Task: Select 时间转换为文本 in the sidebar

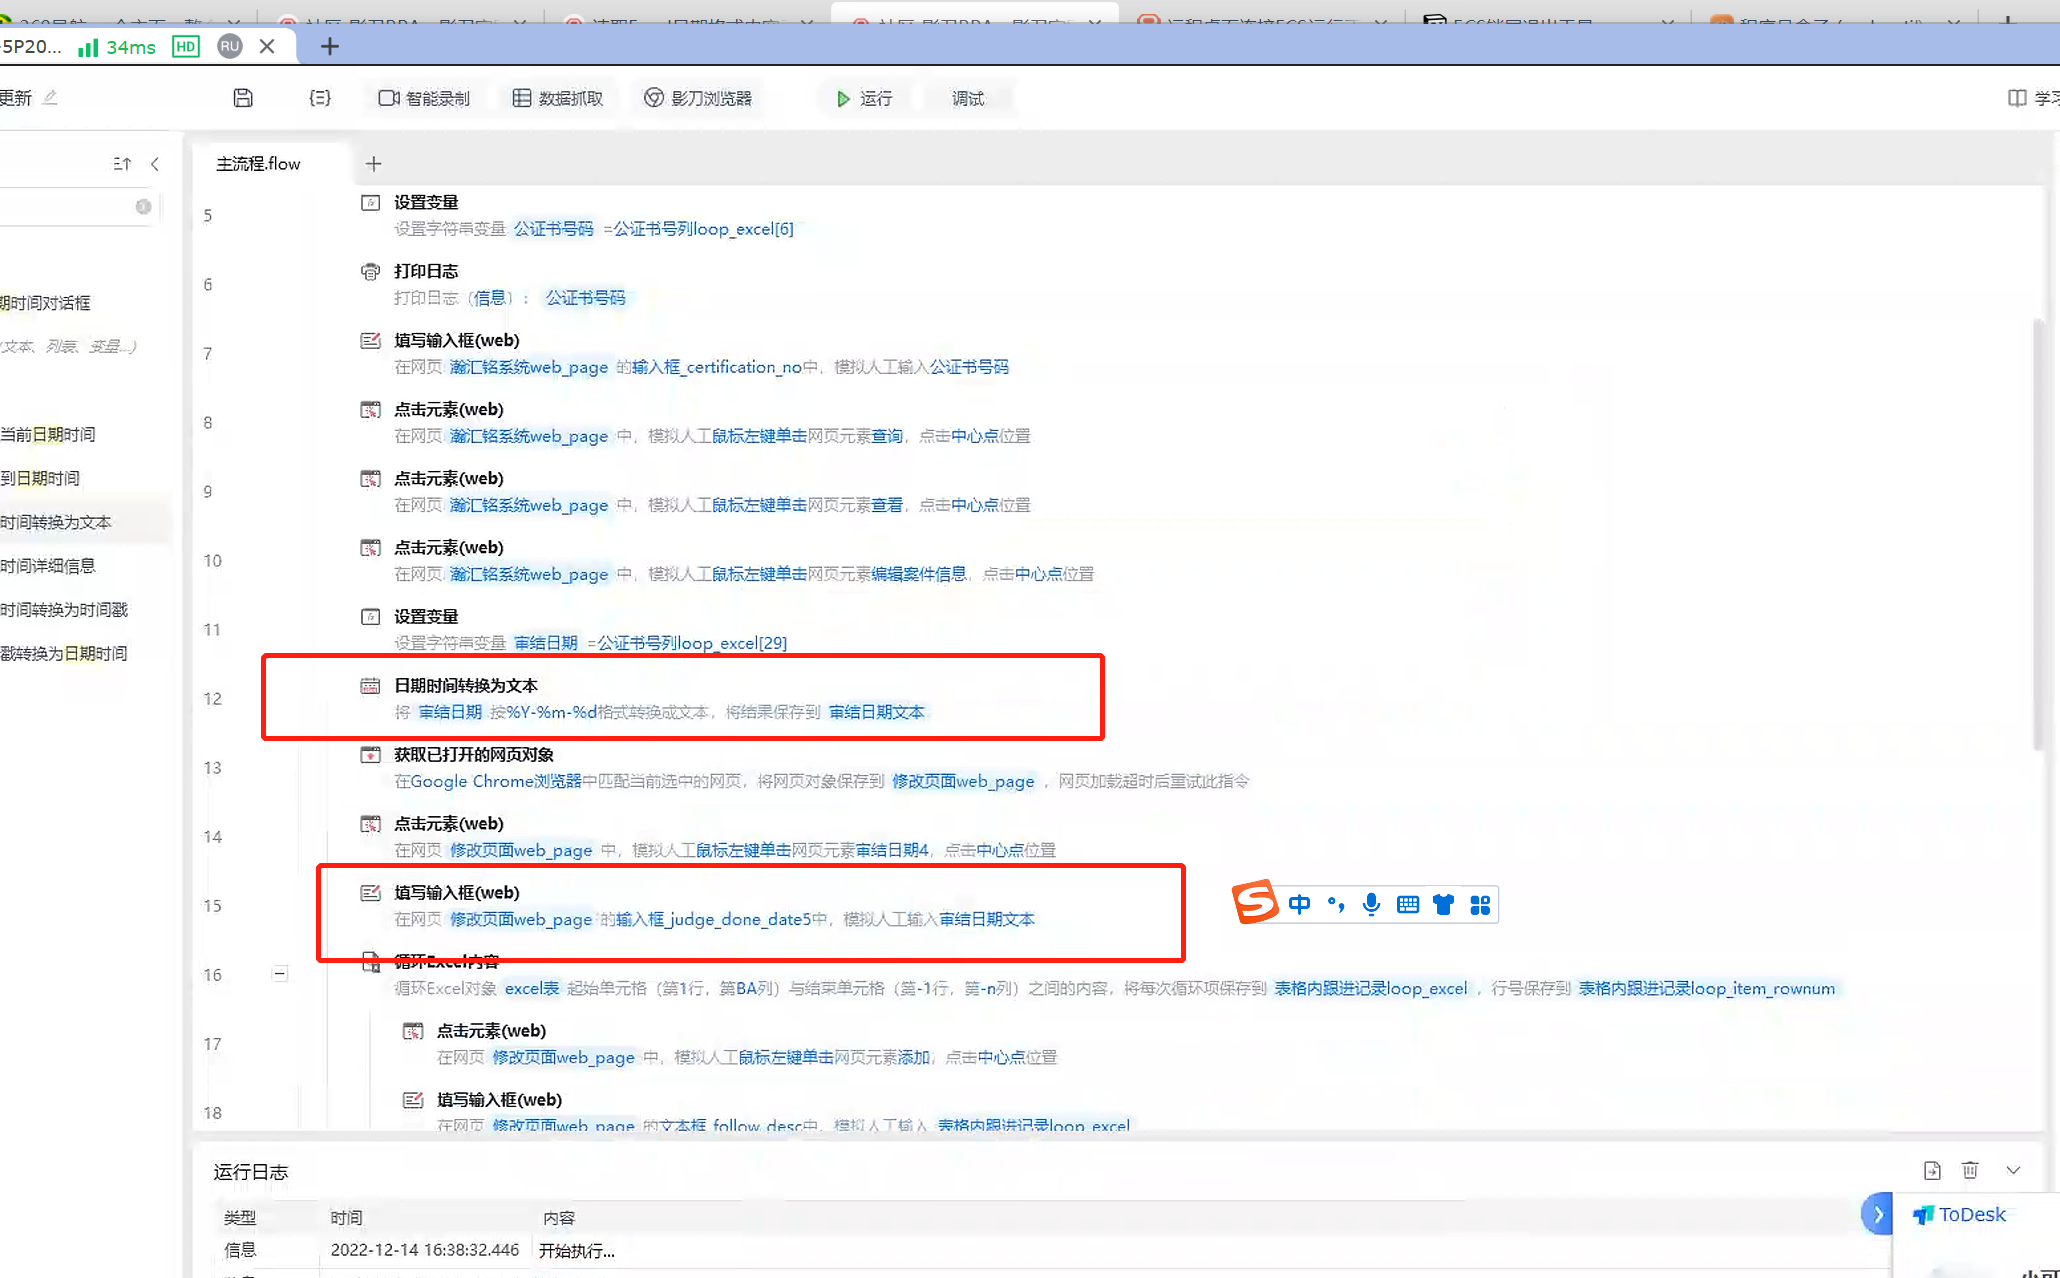Action: [x=57, y=521]
